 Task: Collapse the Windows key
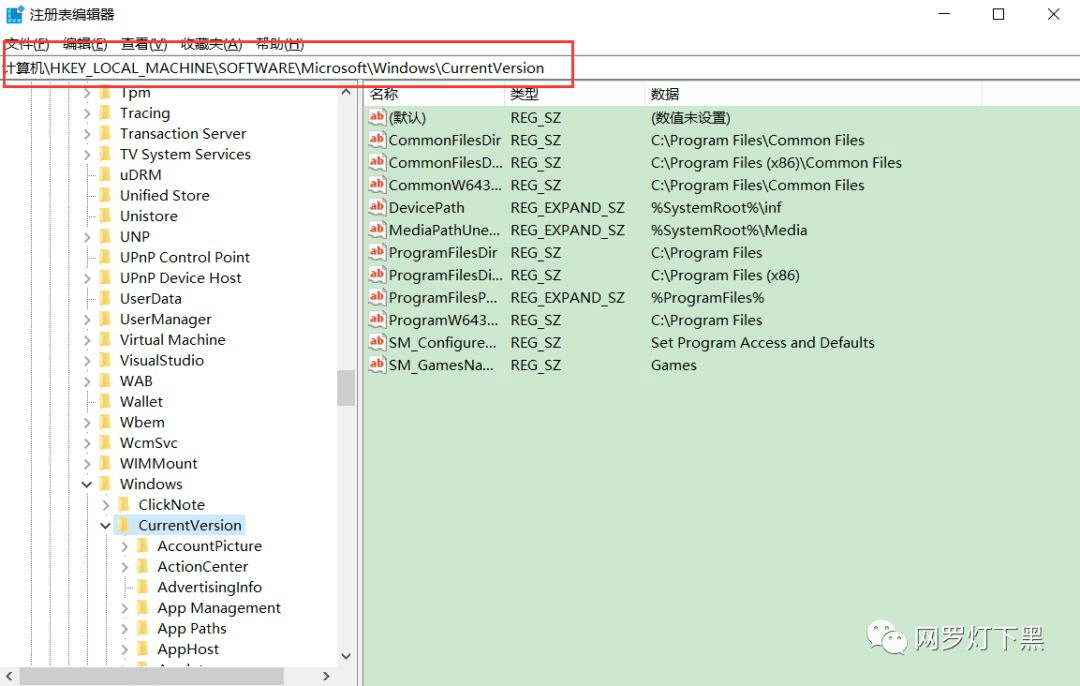pos(87,484)
